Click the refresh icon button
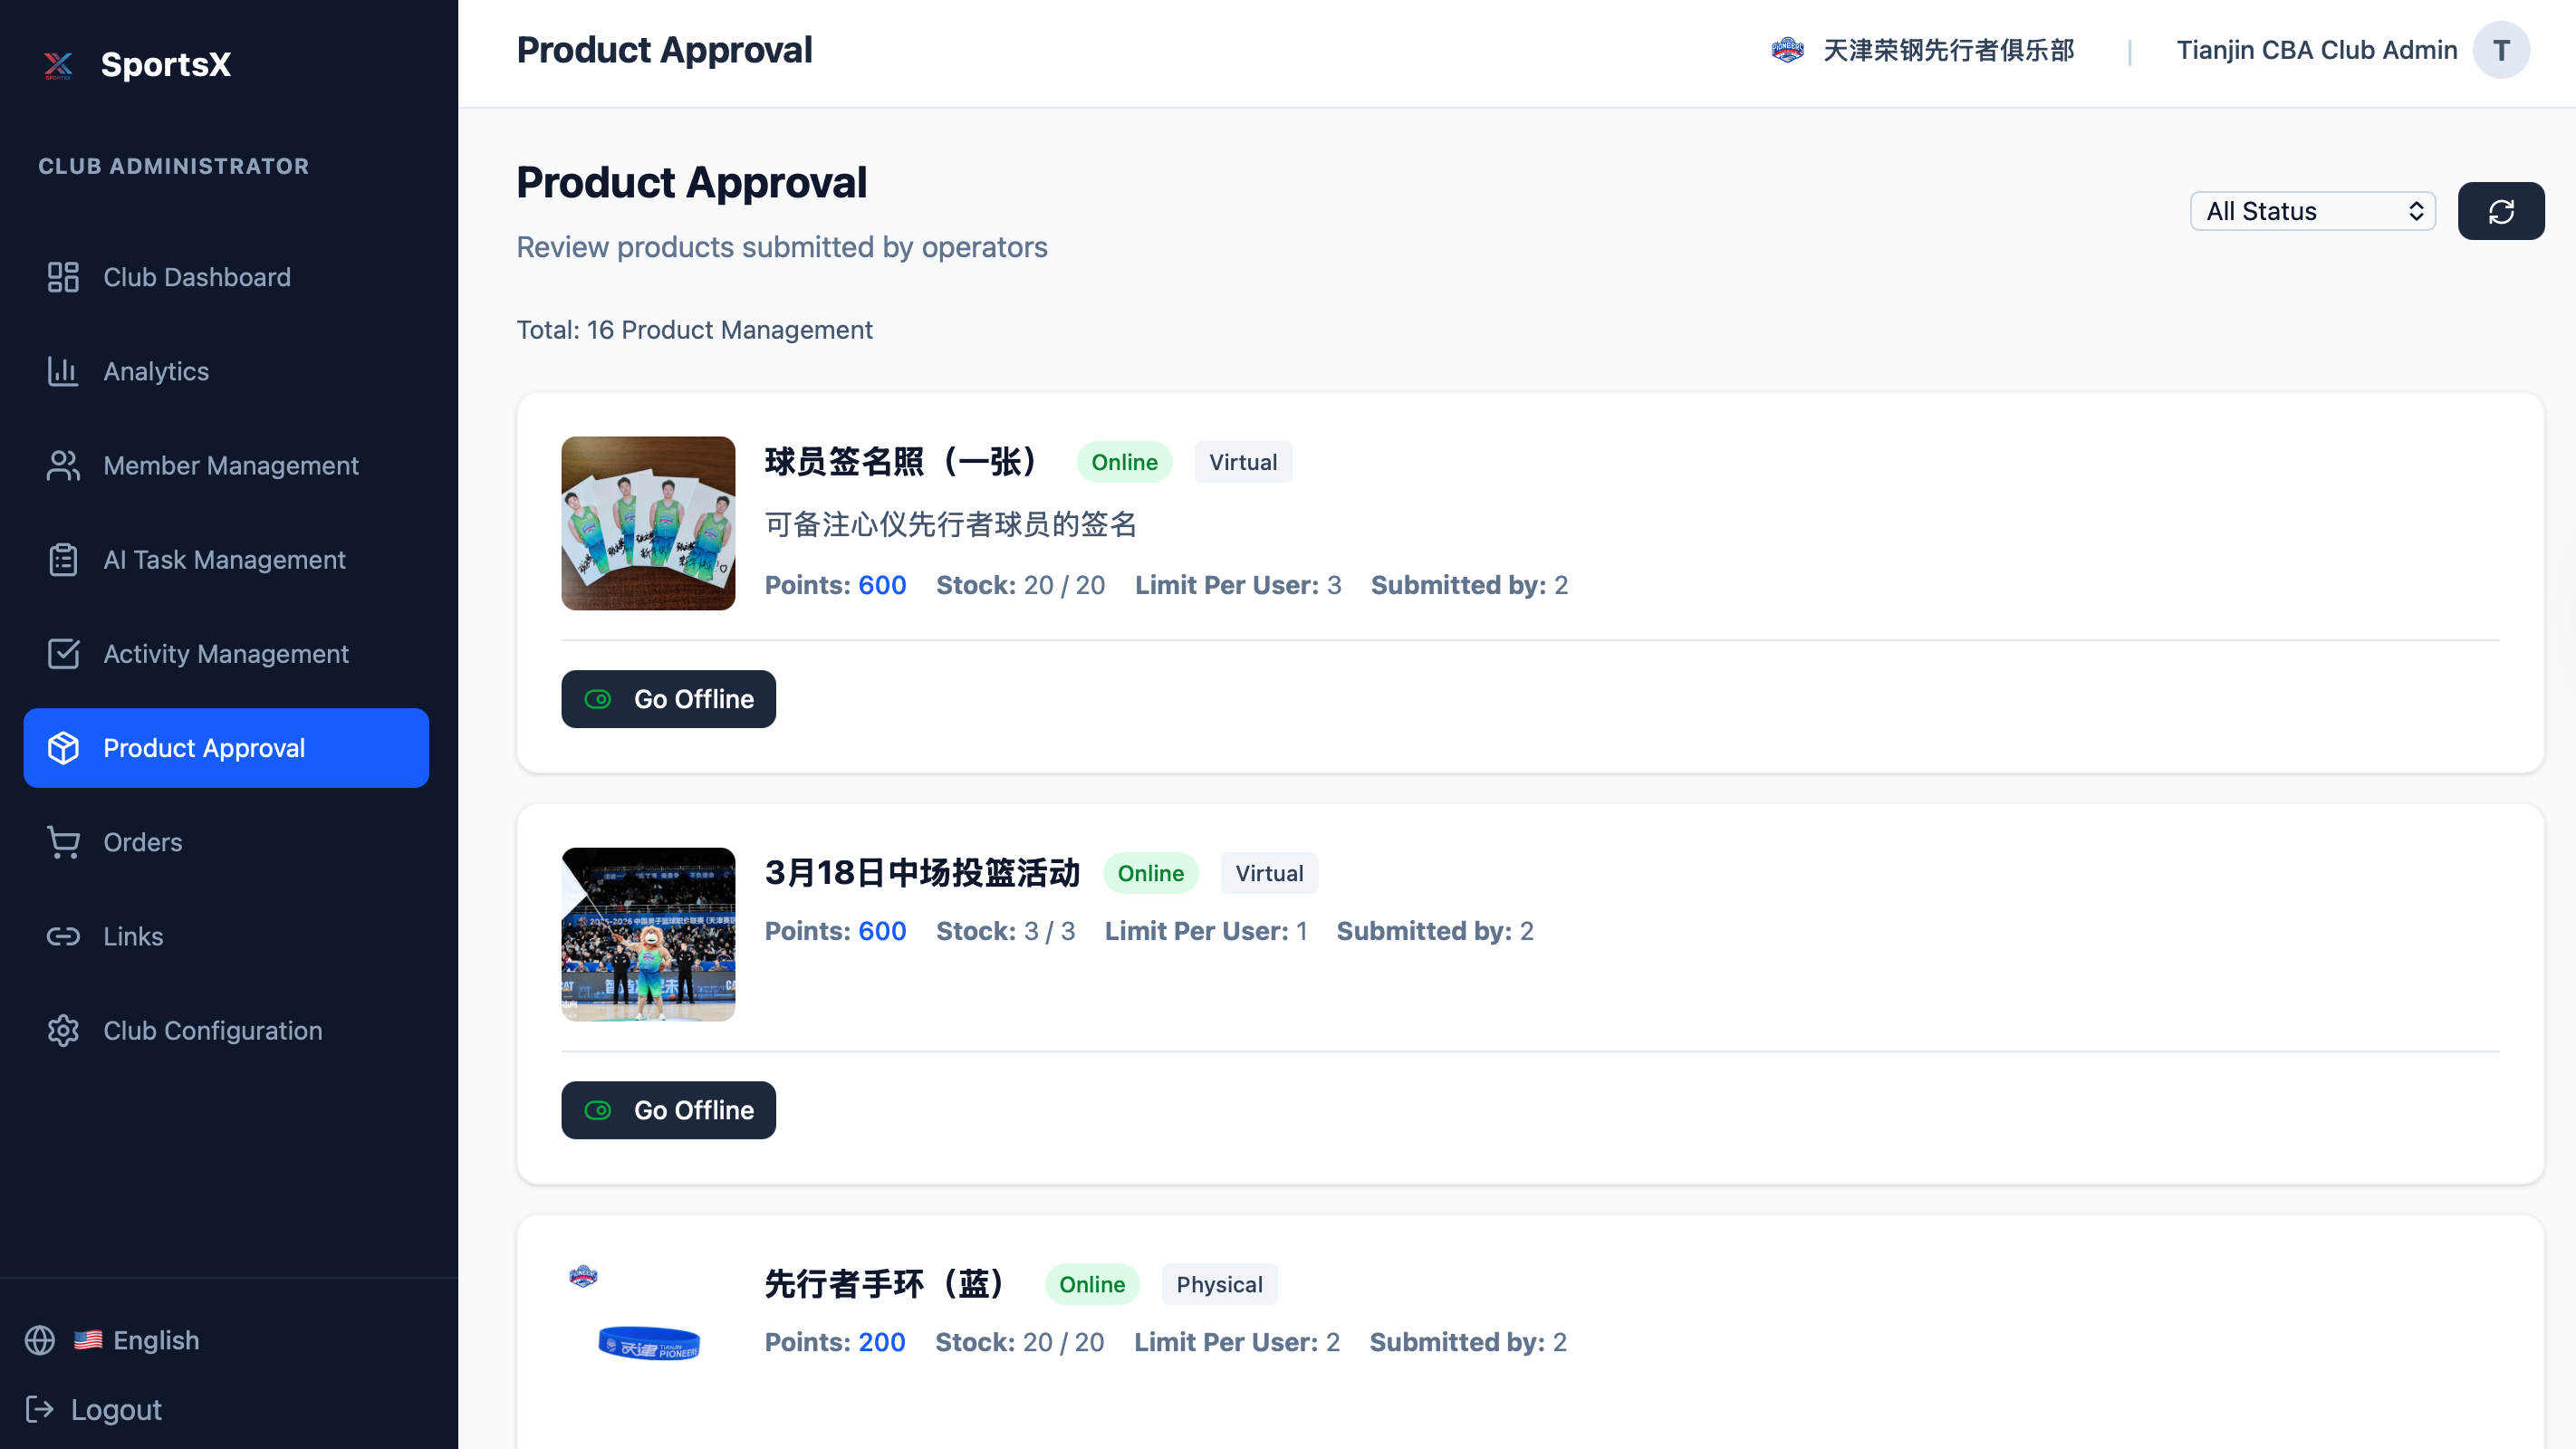This screenshot has width=2576, height=1449. pos(2500,211)
